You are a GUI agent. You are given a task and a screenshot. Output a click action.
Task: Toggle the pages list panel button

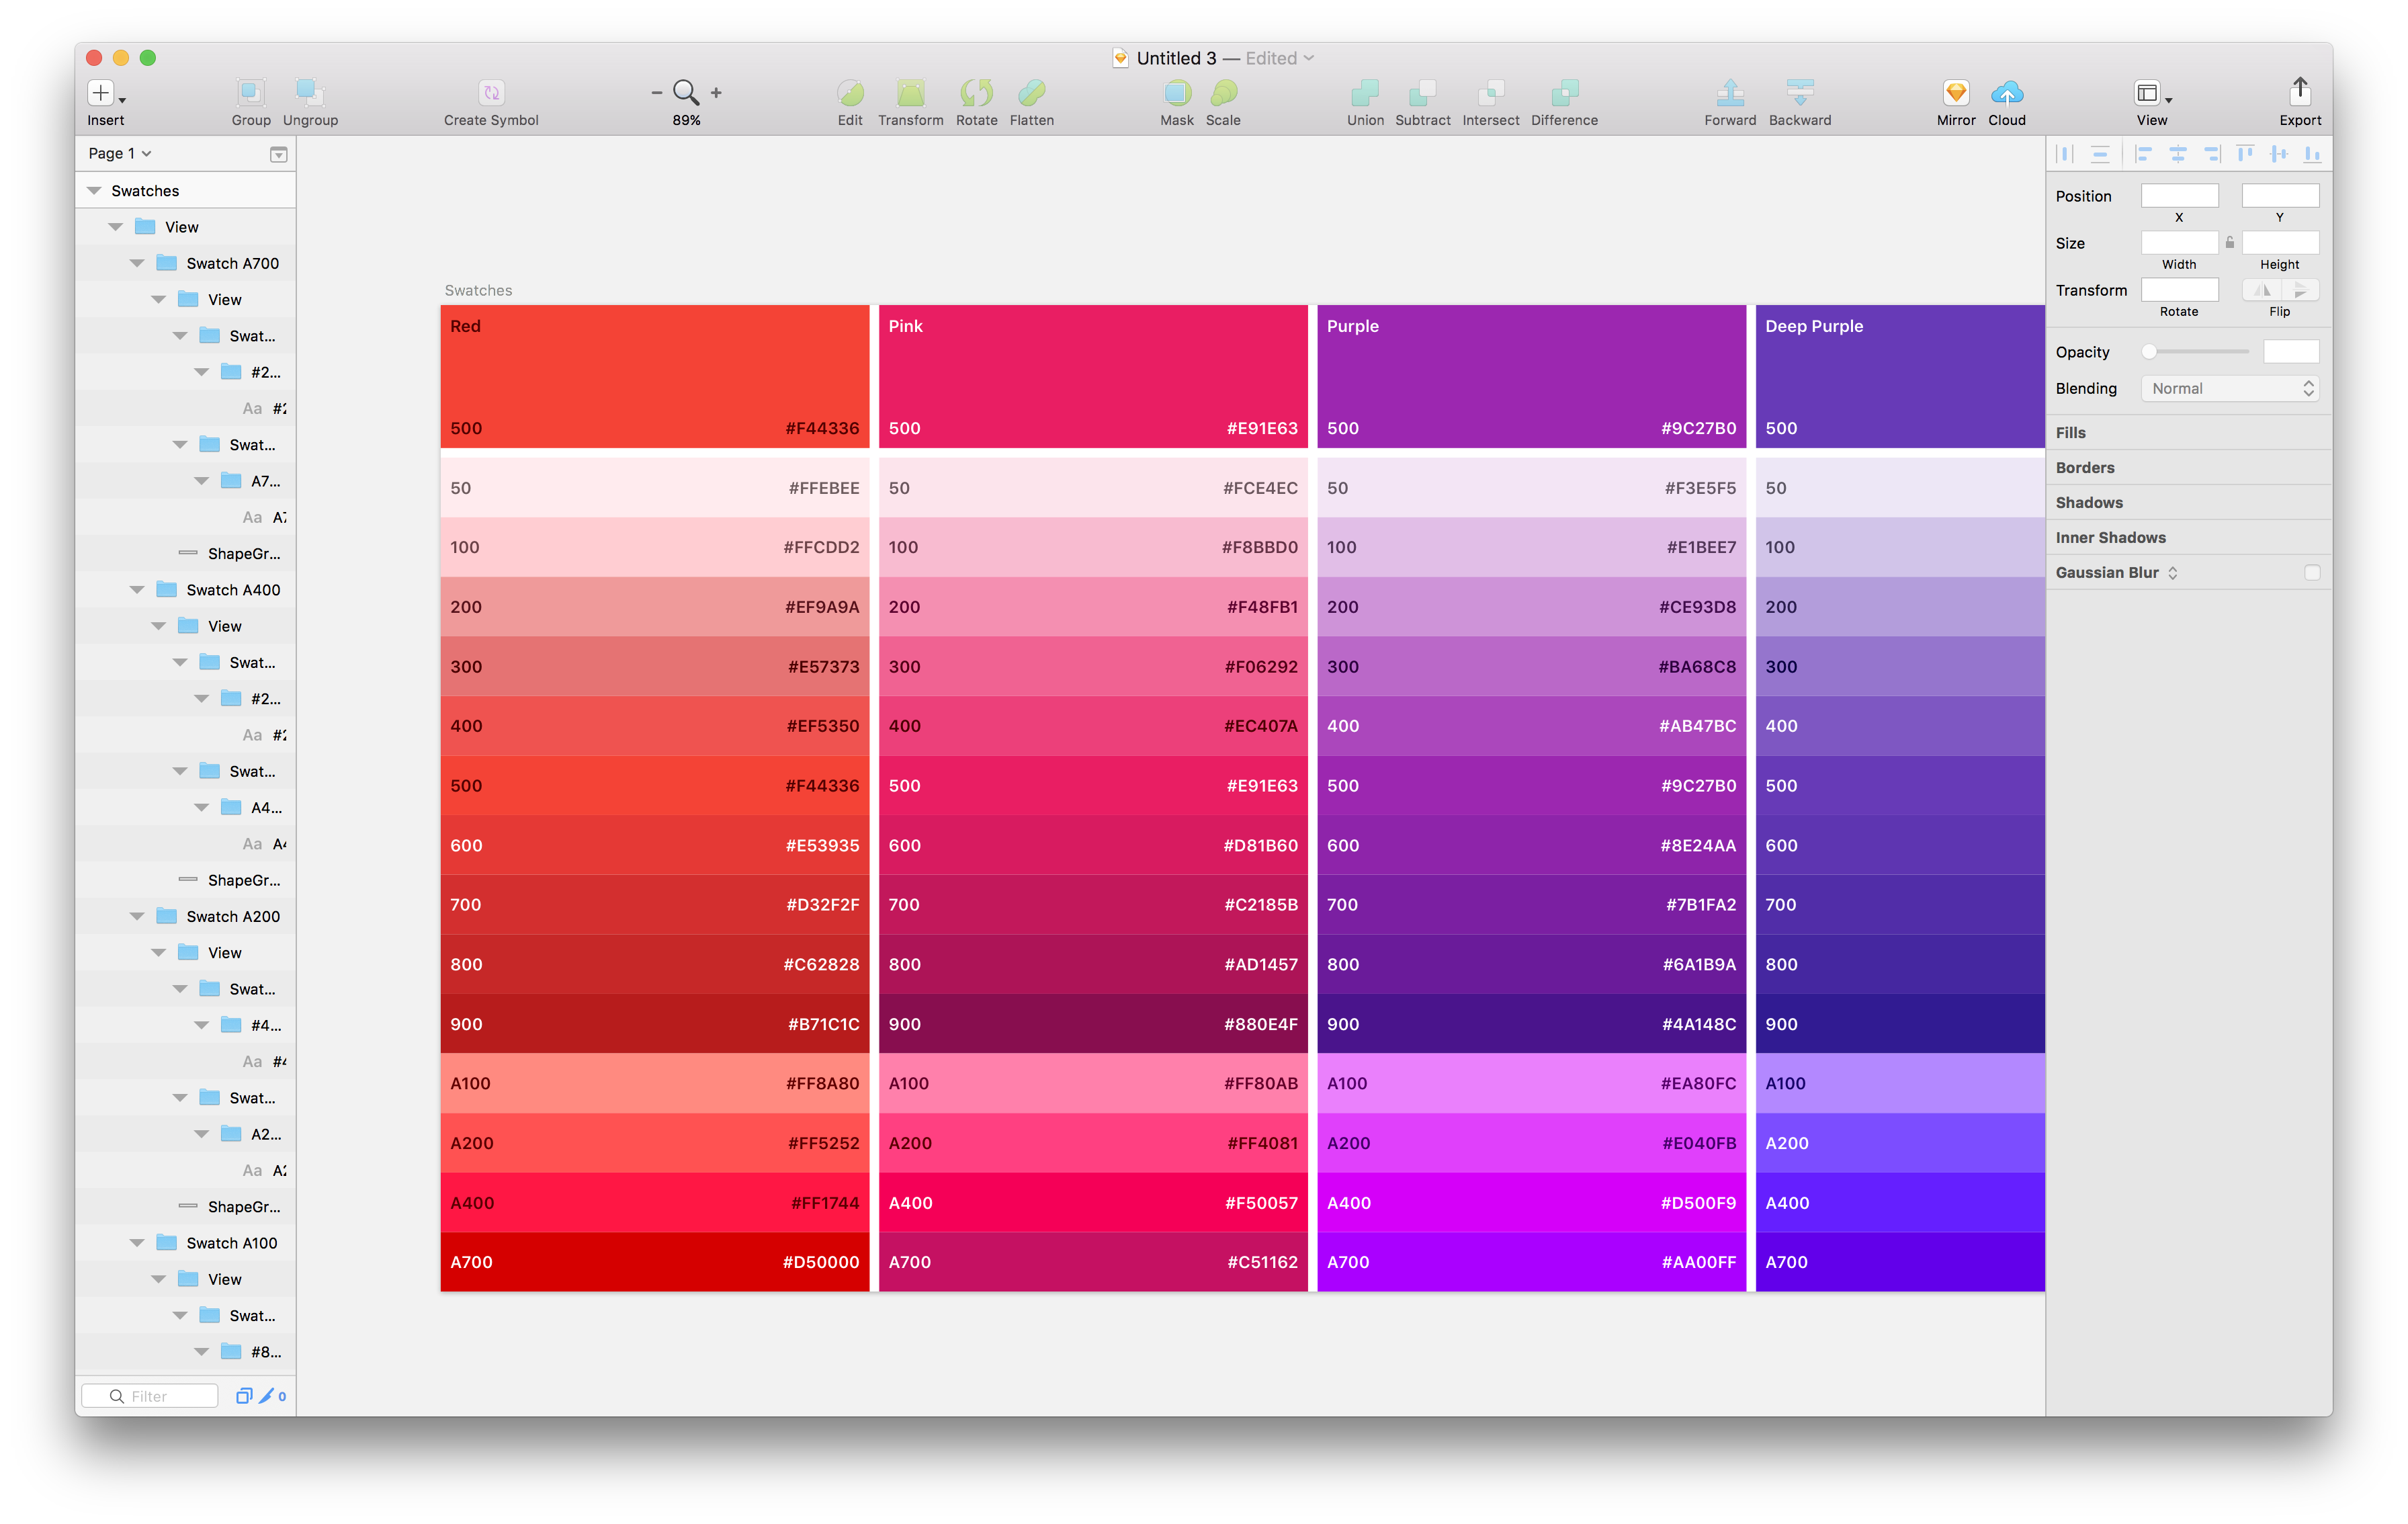pyautogui.click(x=279, y=154)
